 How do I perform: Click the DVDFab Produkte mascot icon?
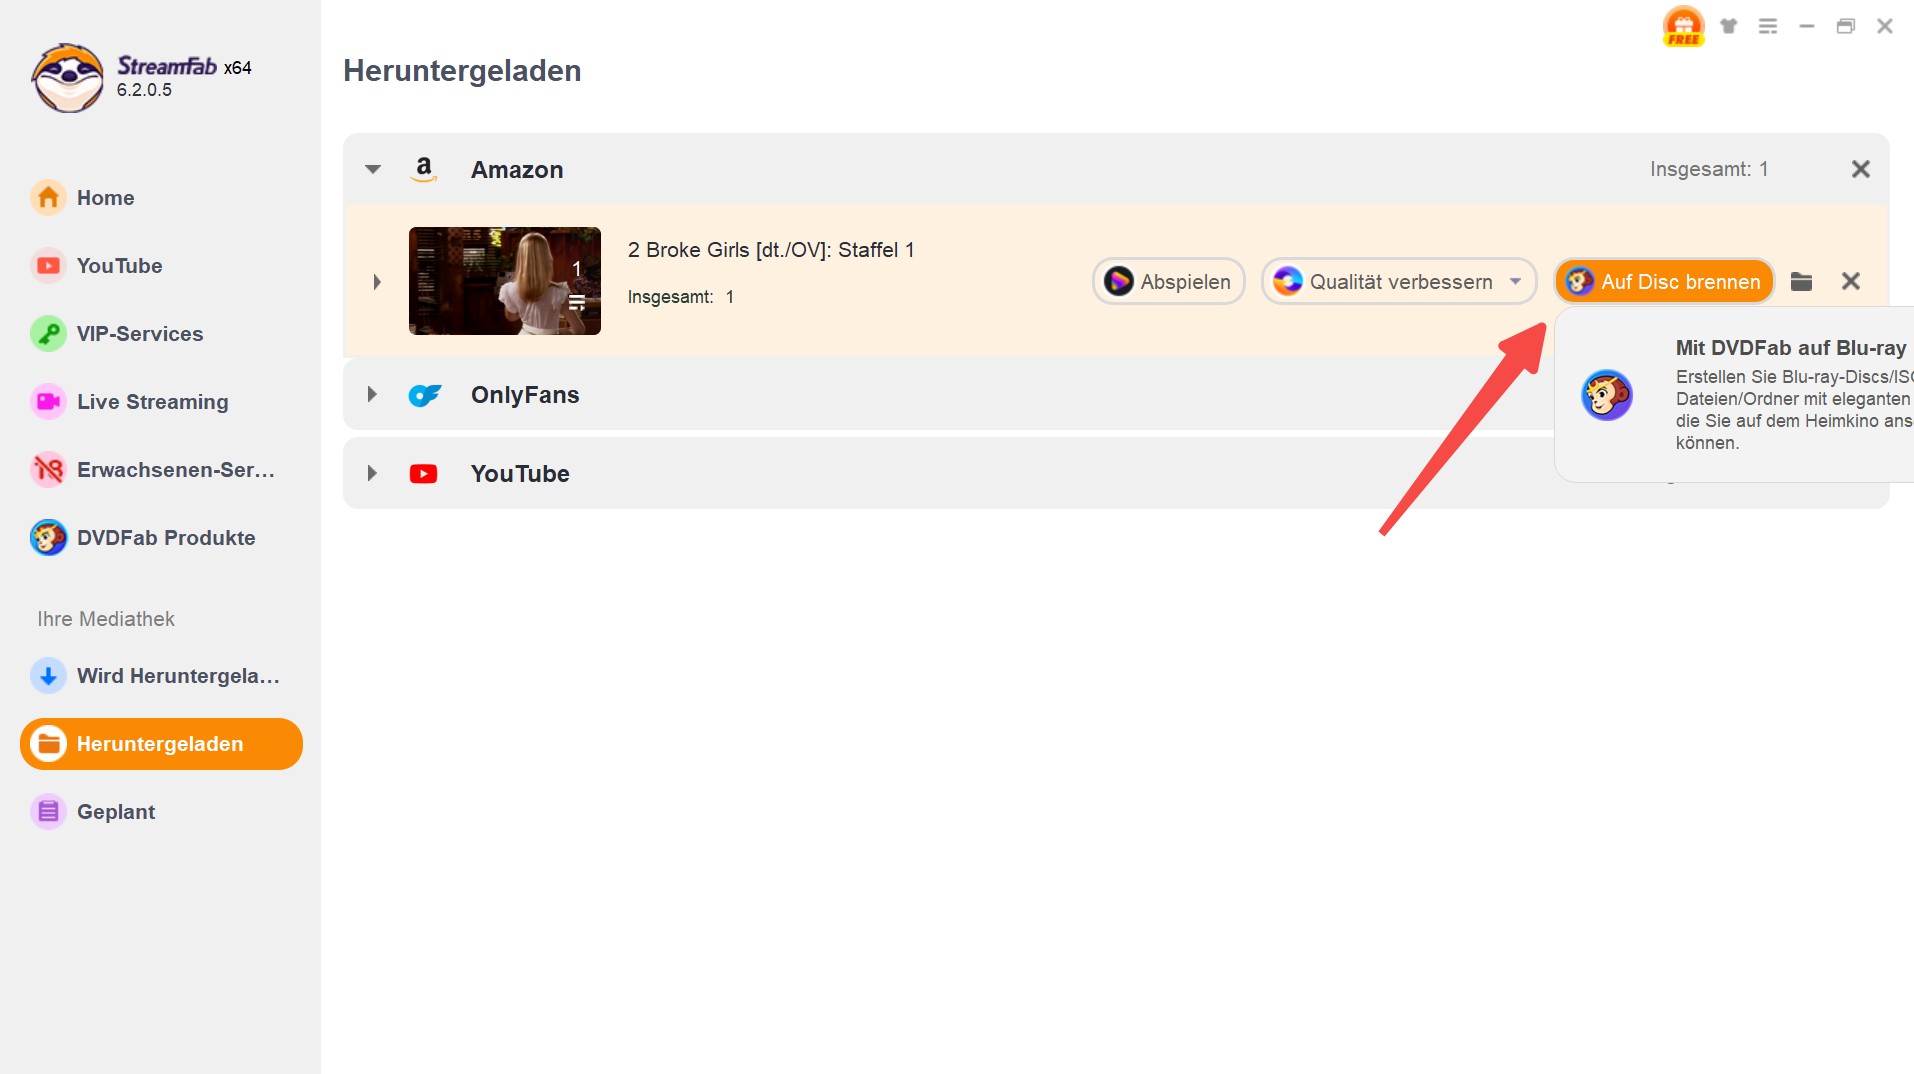[x=48, y=538]
